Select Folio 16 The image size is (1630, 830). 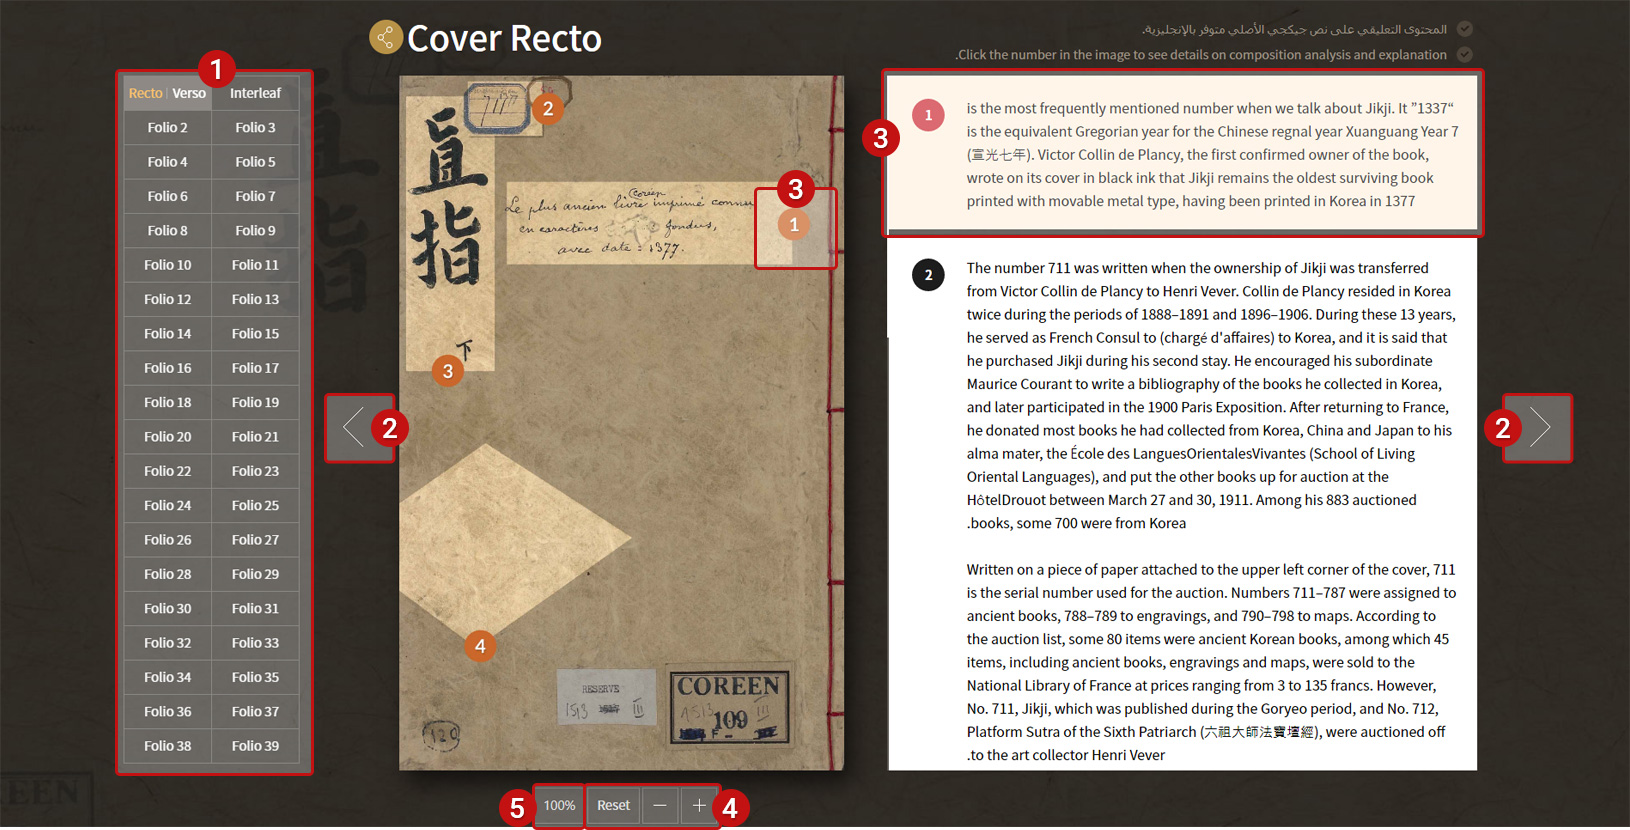point(168,368)
